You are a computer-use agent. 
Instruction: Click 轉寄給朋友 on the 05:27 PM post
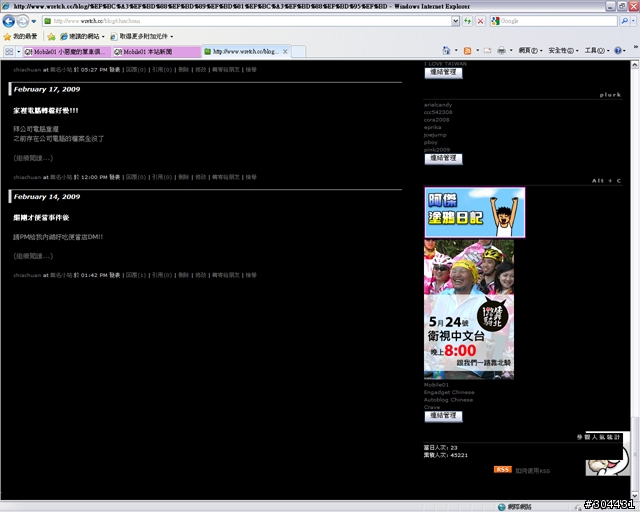click(226, 70)
